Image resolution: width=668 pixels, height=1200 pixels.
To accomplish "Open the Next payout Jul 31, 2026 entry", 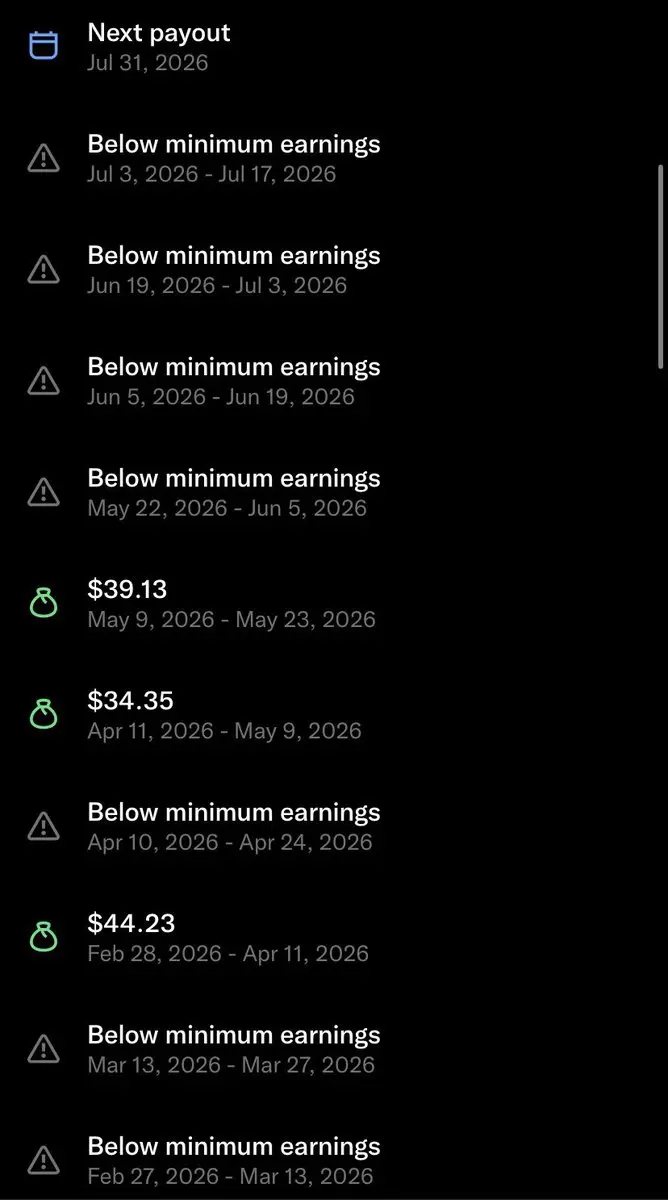I will pyautogui.click(x=334, y=47).
